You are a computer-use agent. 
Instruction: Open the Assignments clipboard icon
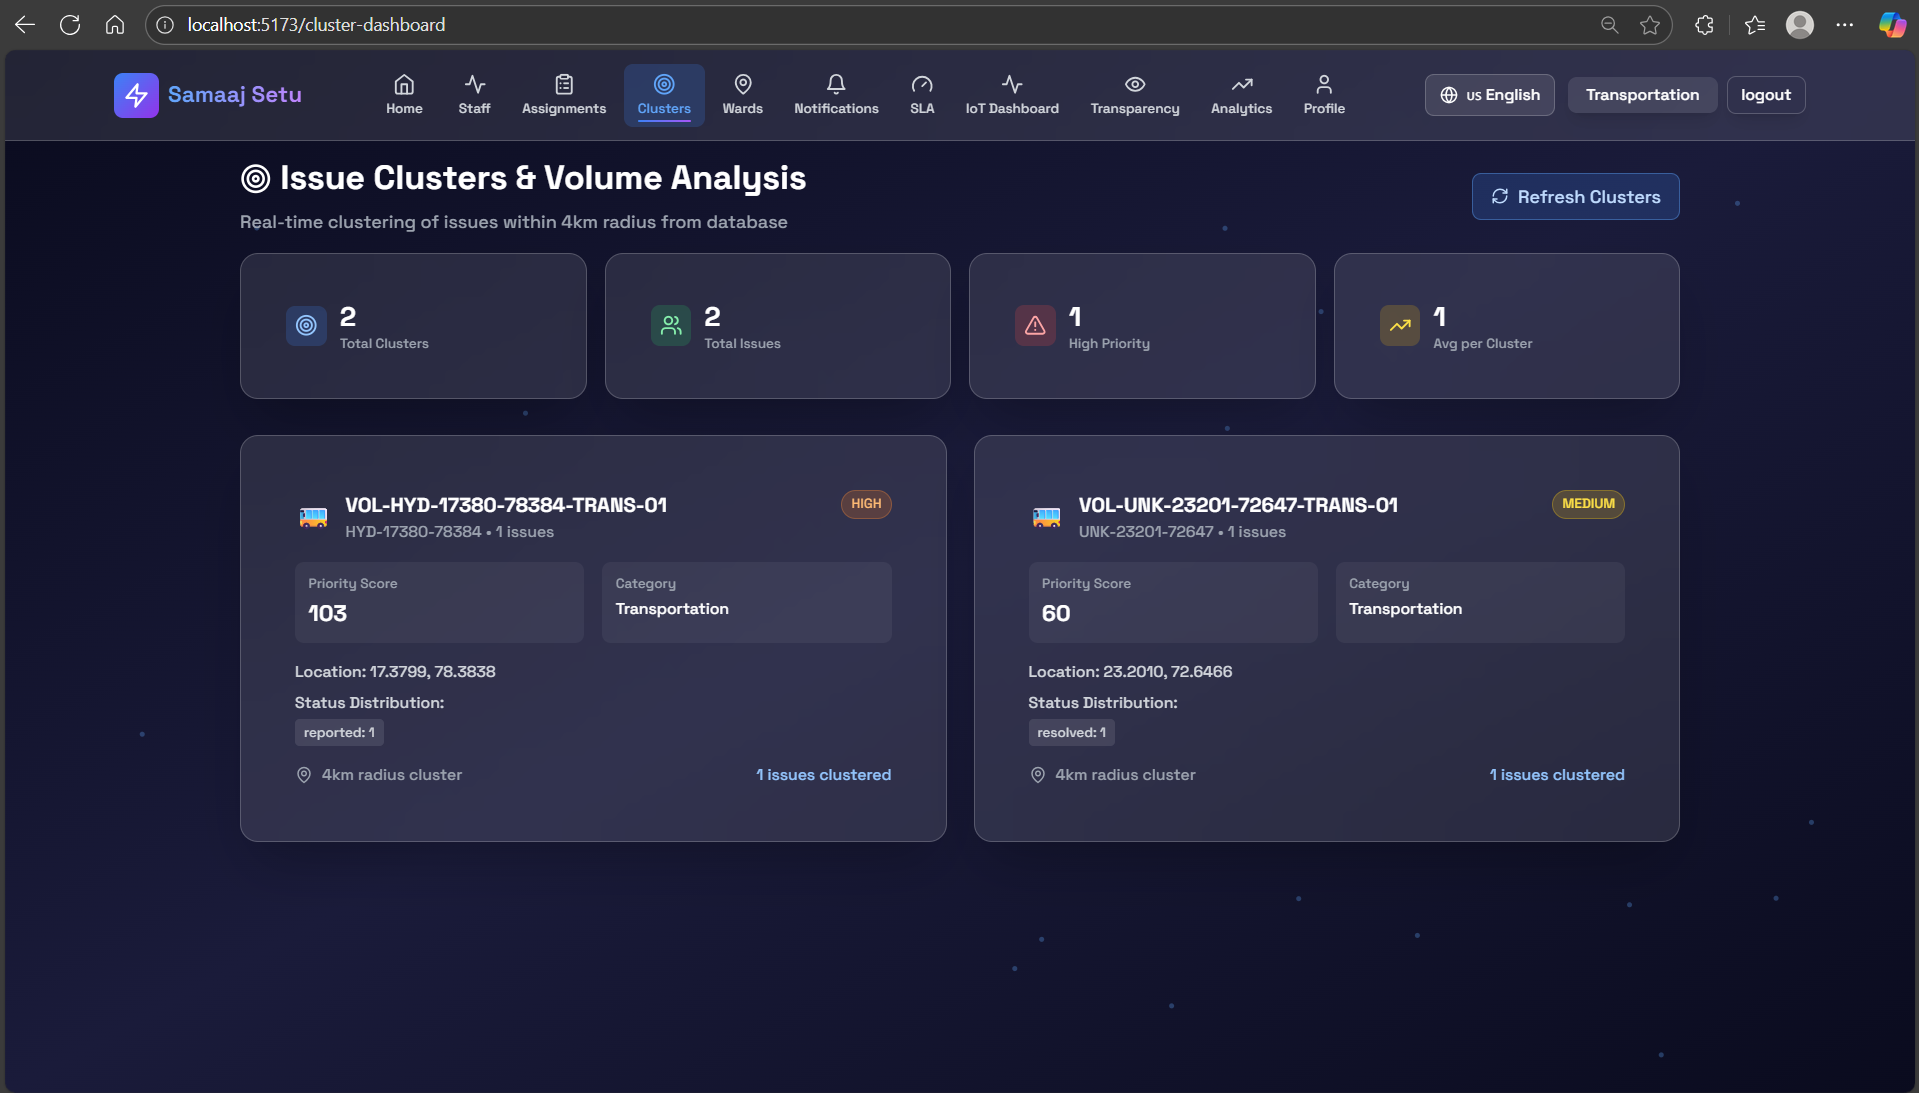(564, 84)
